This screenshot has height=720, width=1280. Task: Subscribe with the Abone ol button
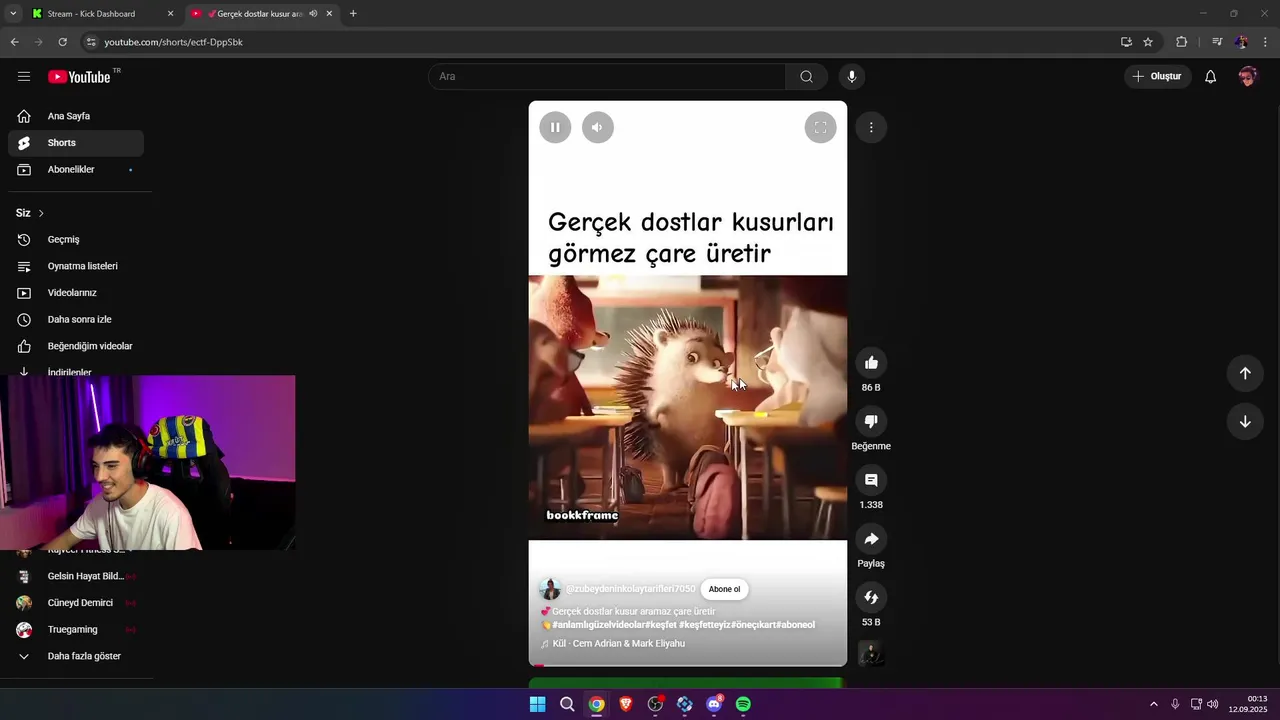[x=724, y=589]
